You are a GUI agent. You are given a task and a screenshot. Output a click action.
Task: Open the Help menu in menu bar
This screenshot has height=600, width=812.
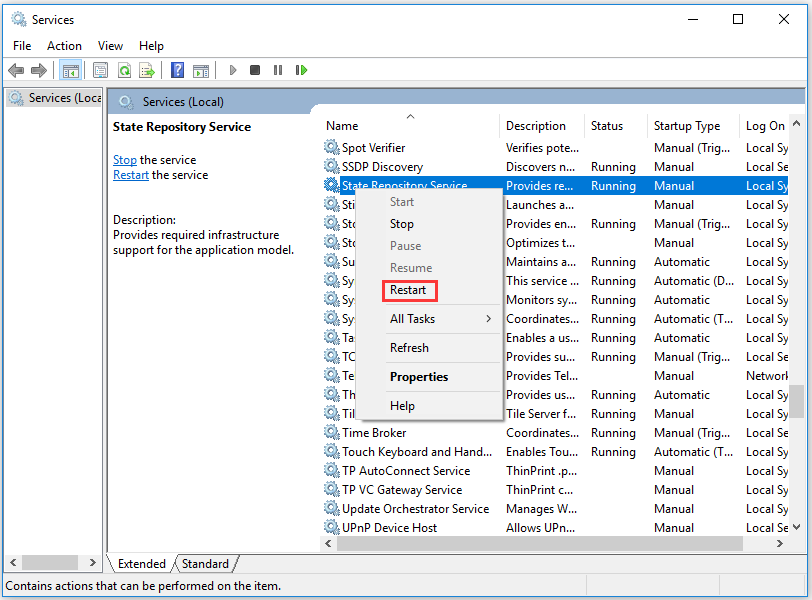151,46
